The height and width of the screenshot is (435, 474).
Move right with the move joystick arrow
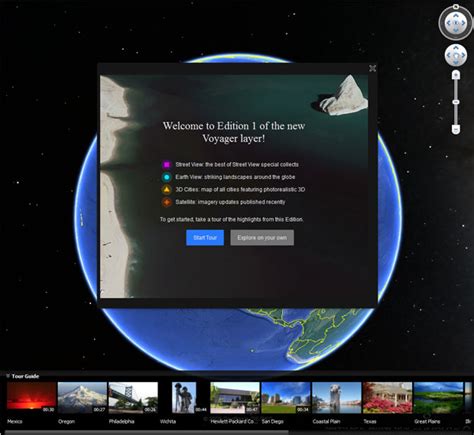pyautogui.click(x=463, y=55)
